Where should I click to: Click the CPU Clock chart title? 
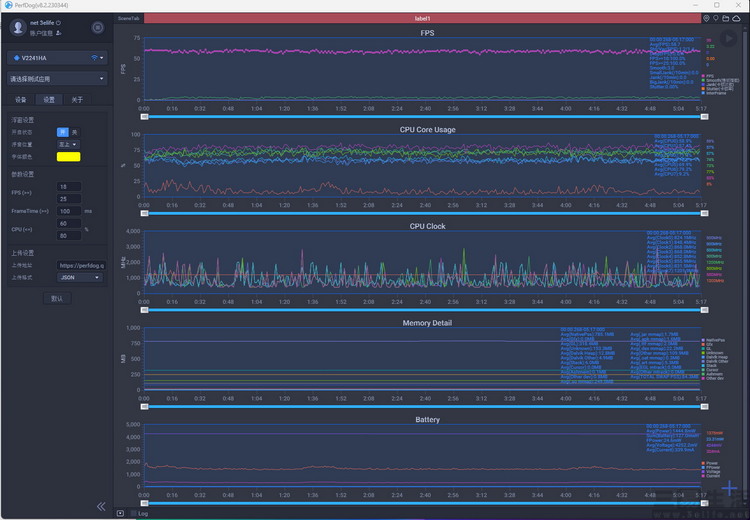point(427,226)
